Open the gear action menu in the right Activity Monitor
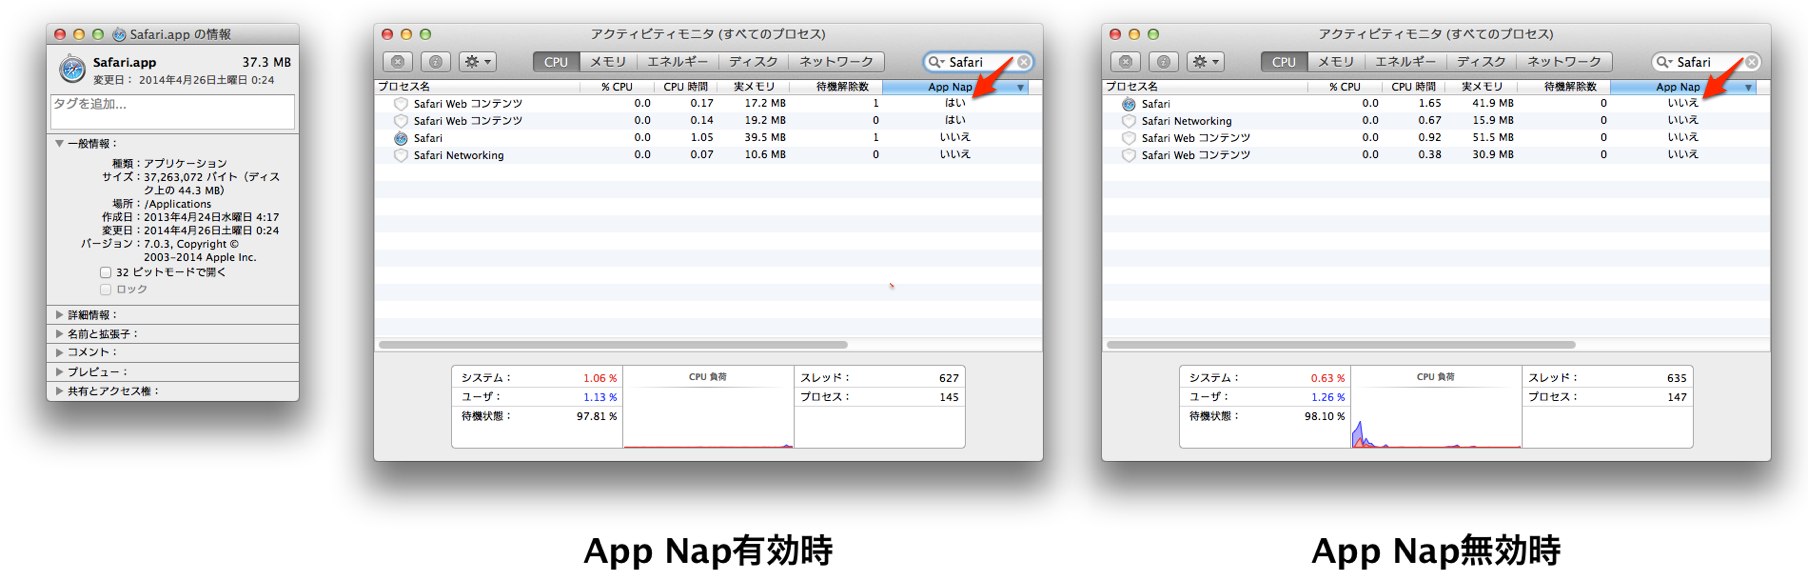This screenshot has height=581, width=1808. tap(1205, 62)
